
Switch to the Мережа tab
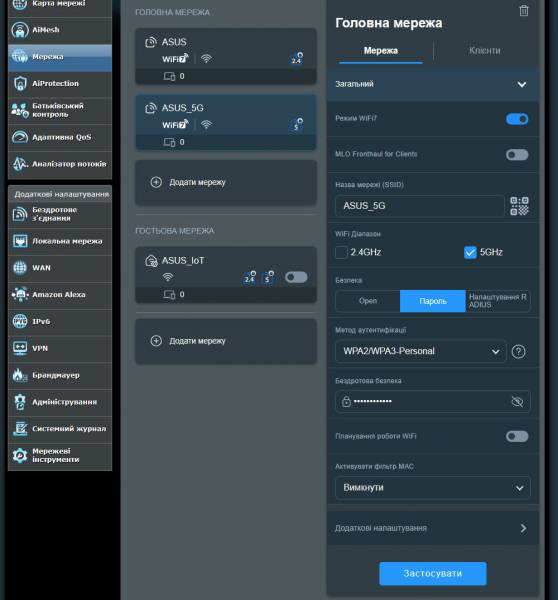(x=380, y=51)
